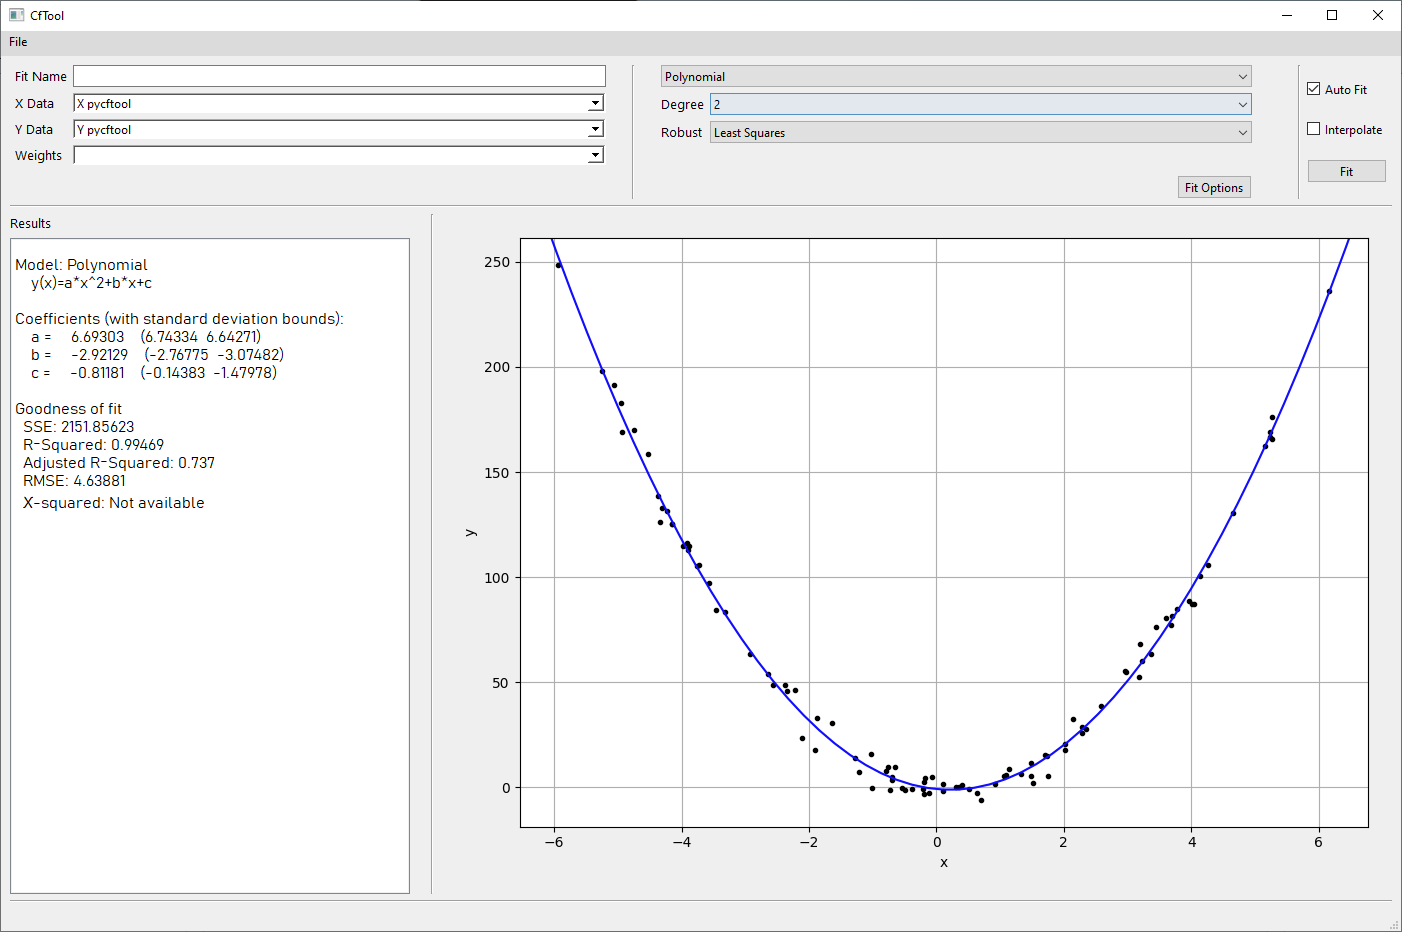
Task: Disable the Auto Fit checkbox
Action: (1314, 89)
